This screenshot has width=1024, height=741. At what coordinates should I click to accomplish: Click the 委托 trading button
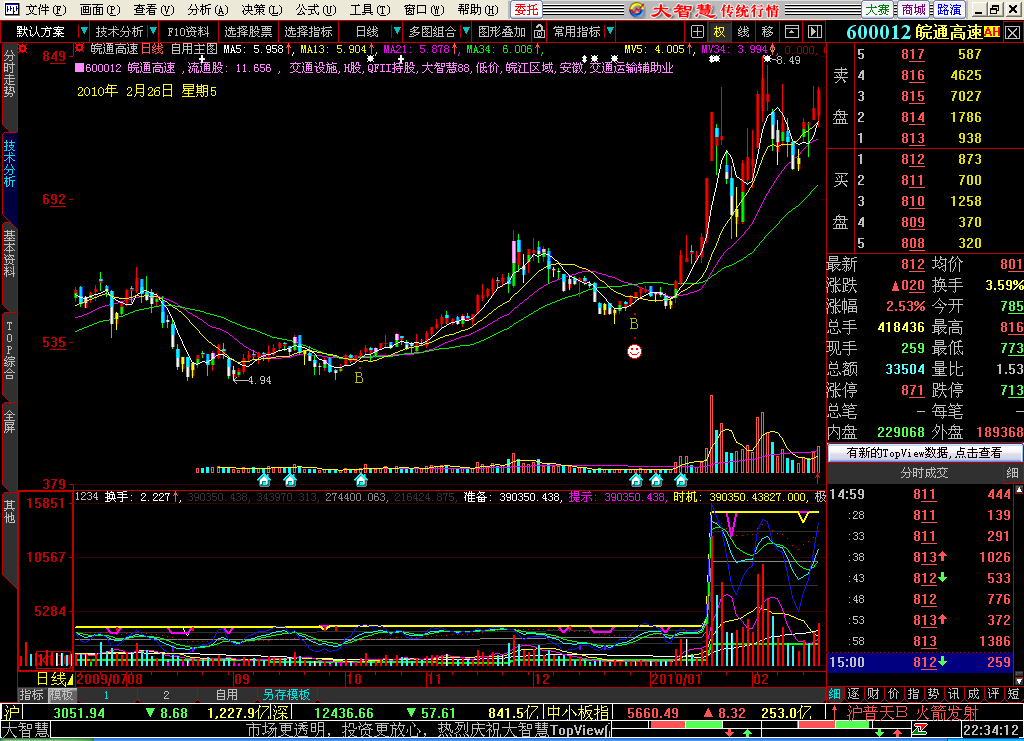526,10
